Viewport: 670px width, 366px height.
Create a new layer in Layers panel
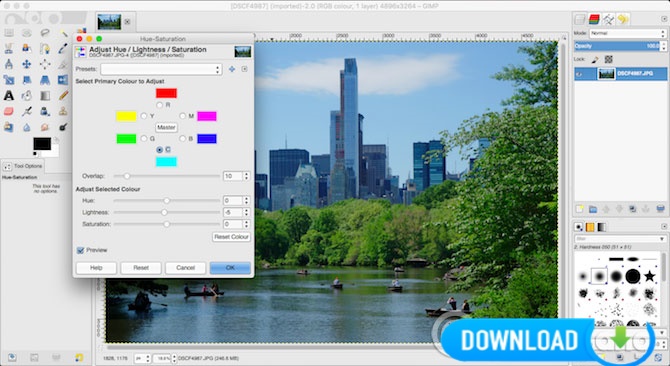tap(580, 209)
